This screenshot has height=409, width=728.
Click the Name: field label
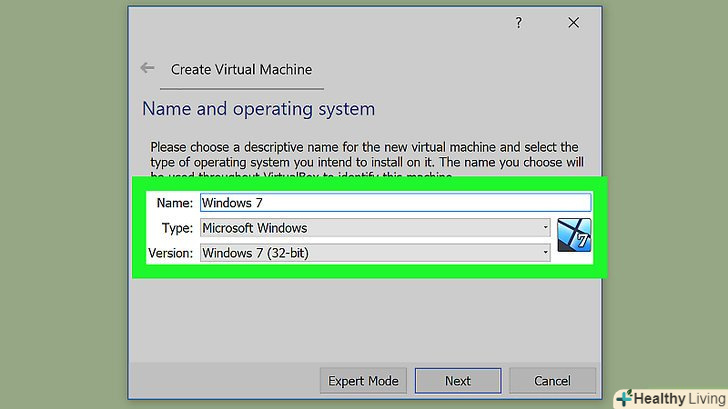click(174, 202)
